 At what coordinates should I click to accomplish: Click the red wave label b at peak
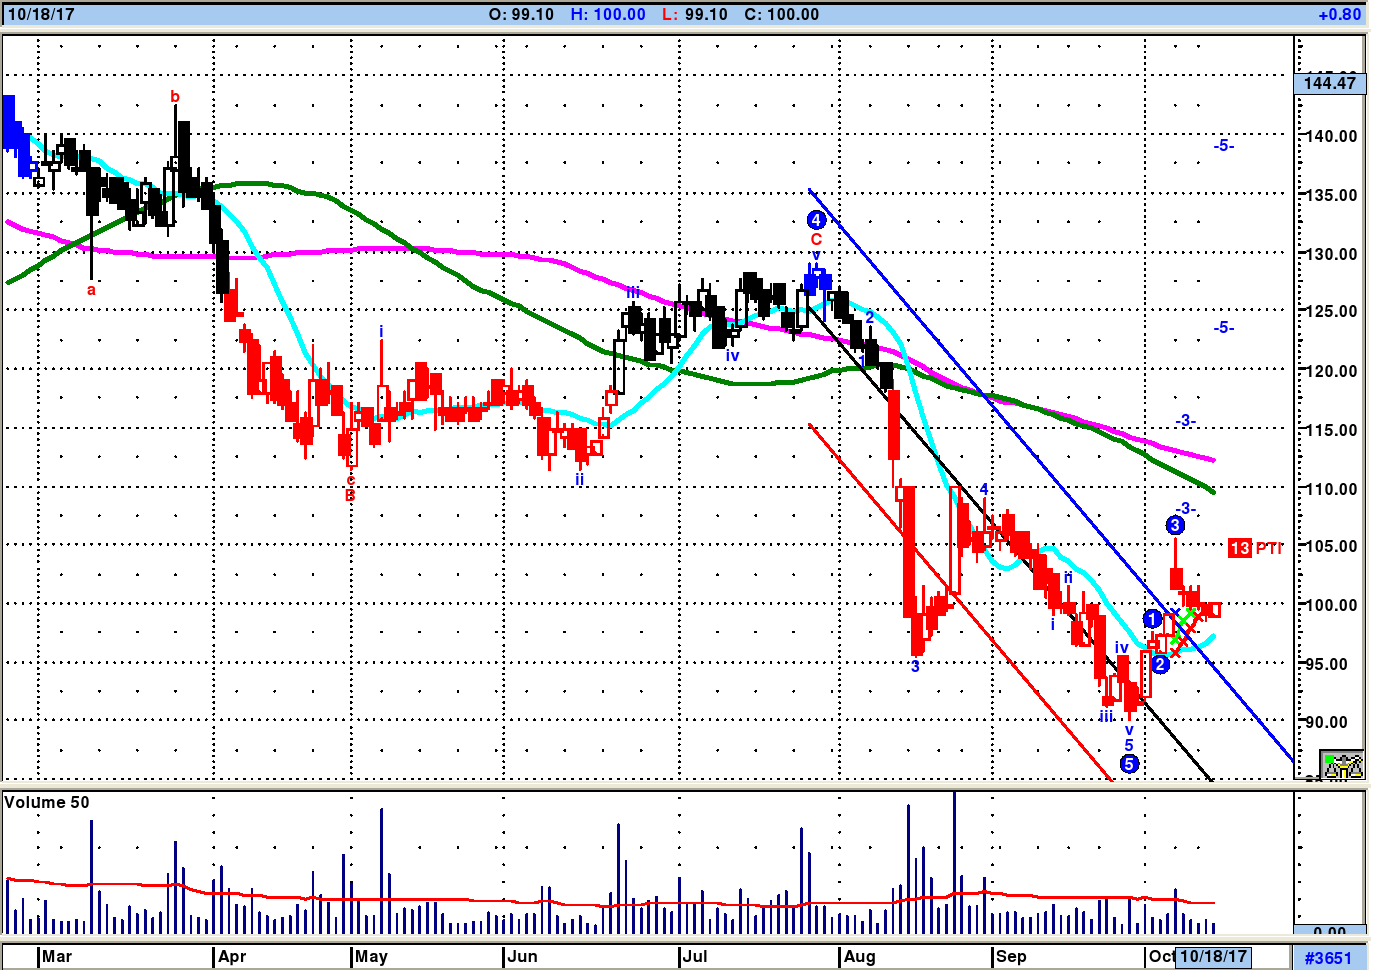[175, 97]
